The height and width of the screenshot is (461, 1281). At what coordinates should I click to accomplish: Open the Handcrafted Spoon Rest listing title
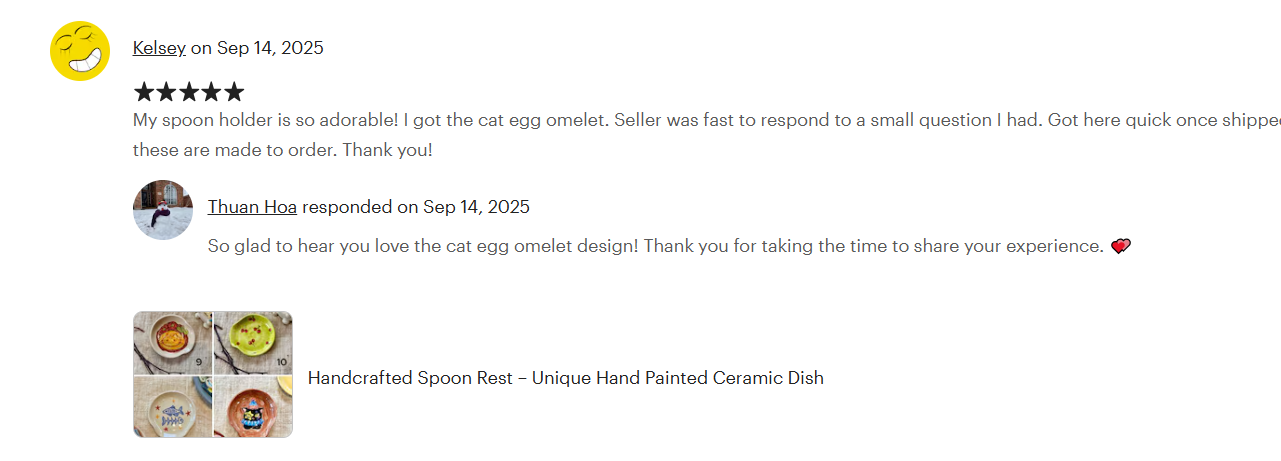pyautogui.click(x=565, y=378)
